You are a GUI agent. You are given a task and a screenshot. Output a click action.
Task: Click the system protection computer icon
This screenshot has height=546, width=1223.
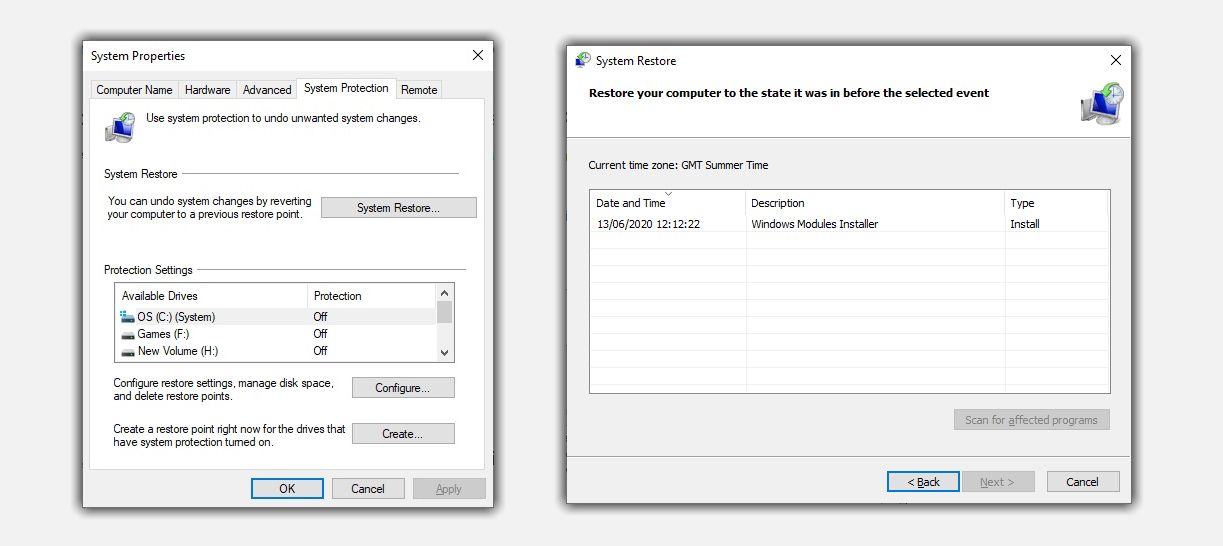(x=120, y=127)
